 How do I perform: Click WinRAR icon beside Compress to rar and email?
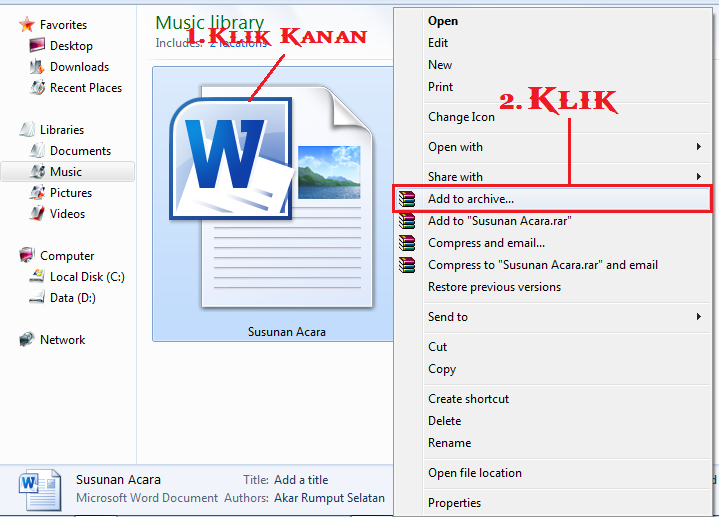(407, 265)
